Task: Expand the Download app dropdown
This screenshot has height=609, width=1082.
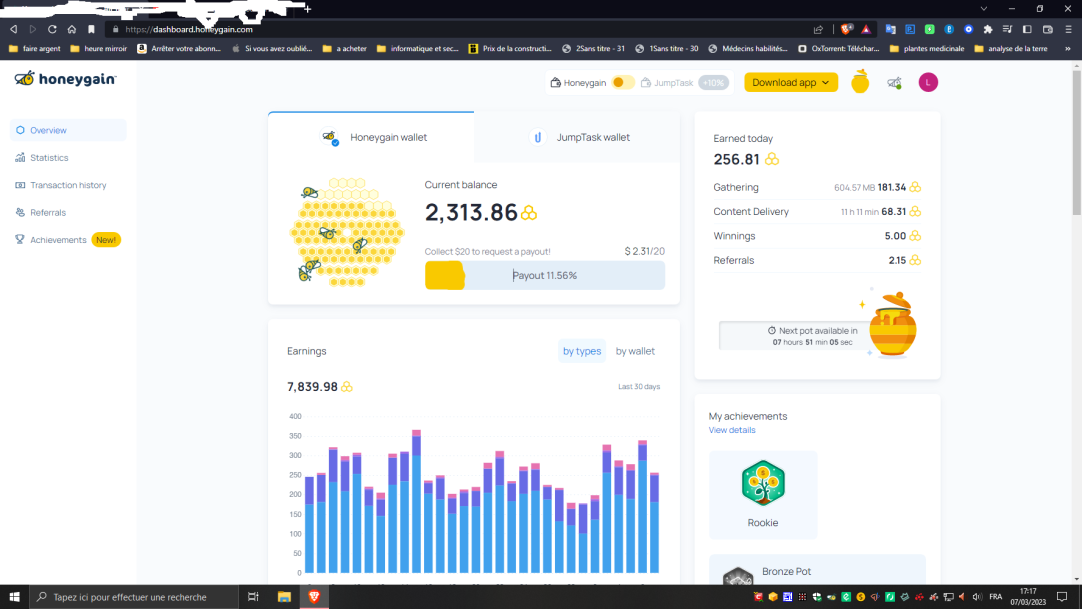Action: click(791, 83)
